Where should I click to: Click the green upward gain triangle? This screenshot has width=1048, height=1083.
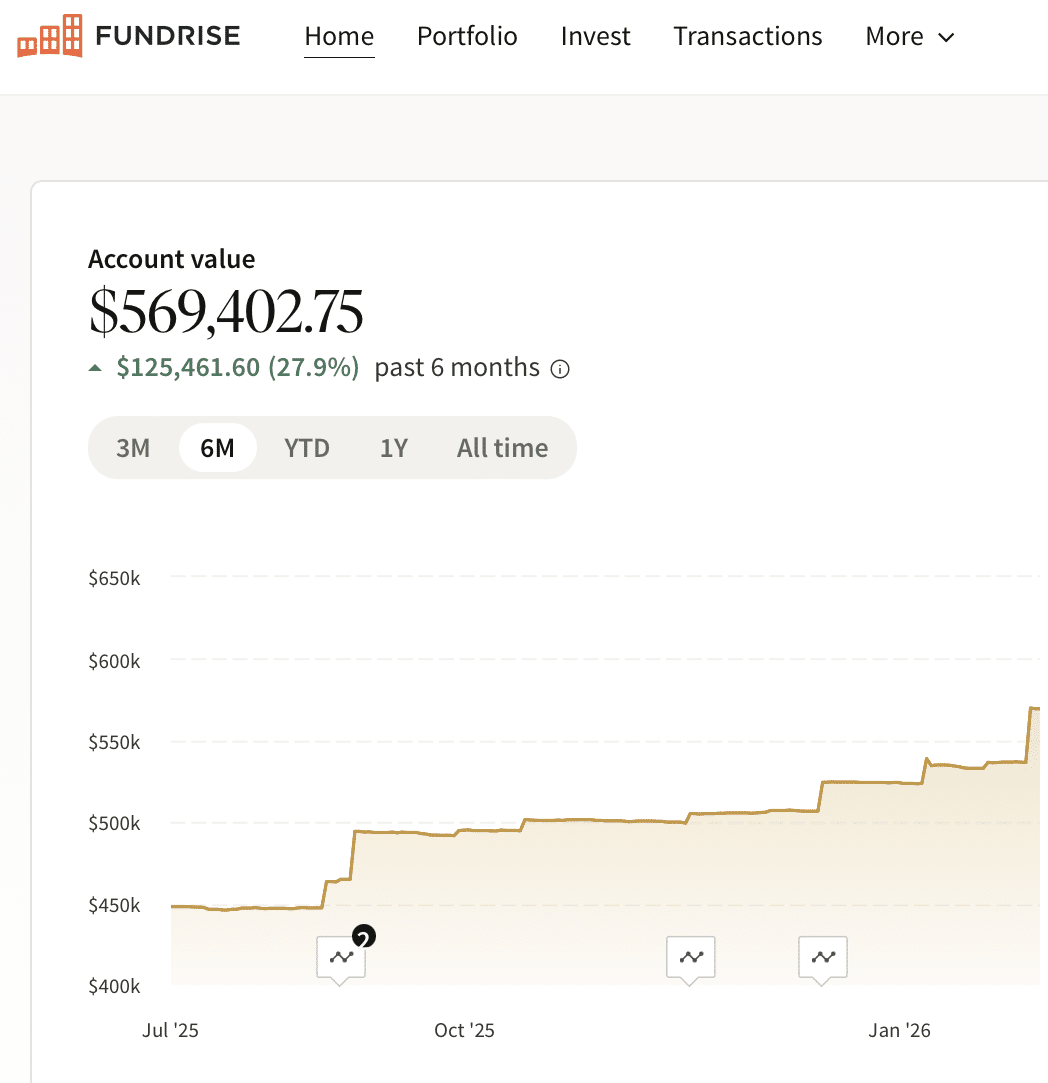[95, 366]
